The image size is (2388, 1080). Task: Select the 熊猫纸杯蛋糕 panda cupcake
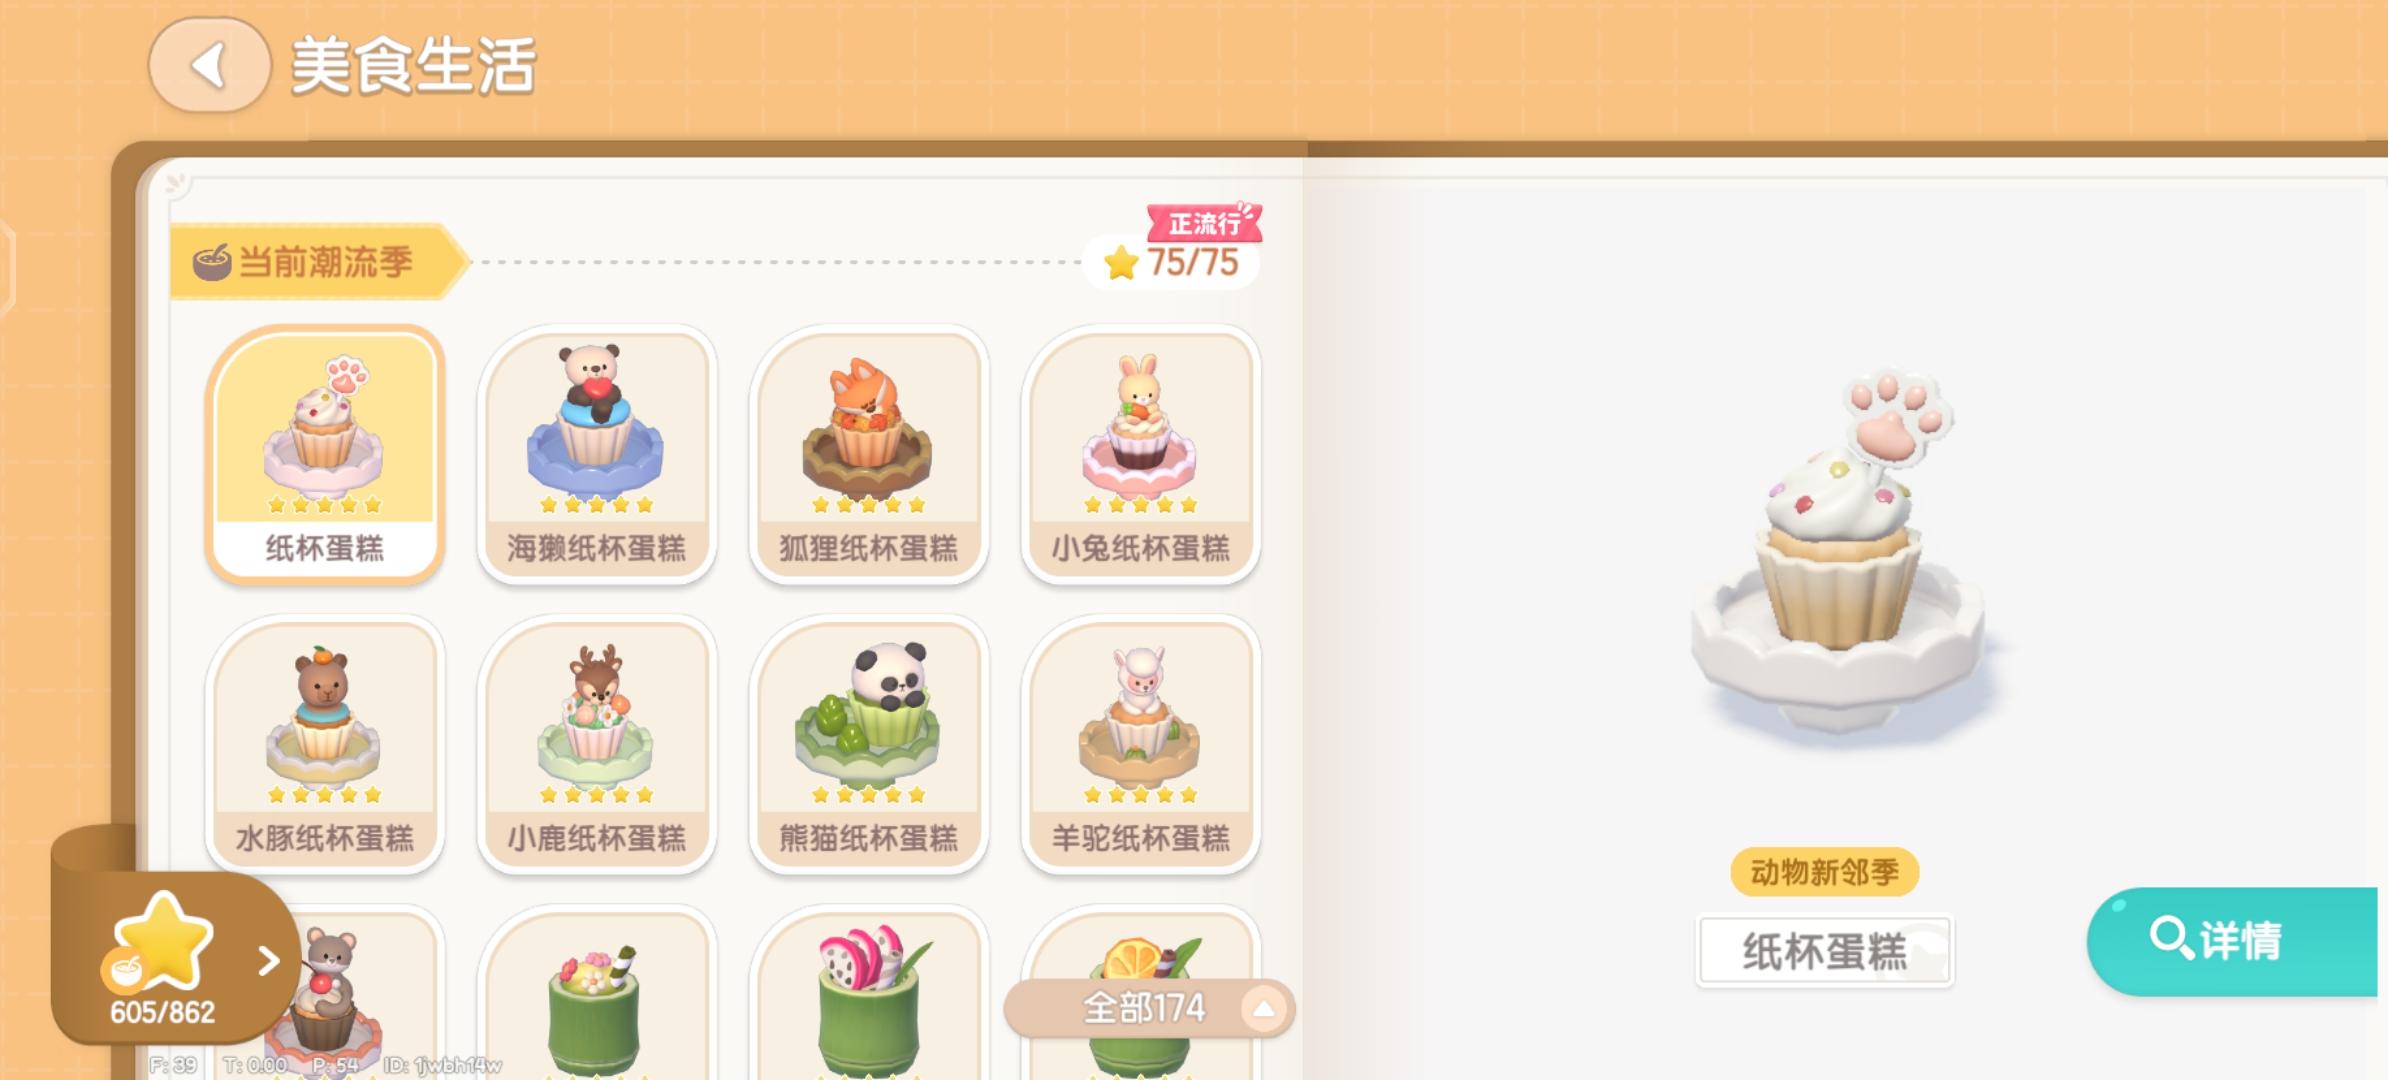869,745
